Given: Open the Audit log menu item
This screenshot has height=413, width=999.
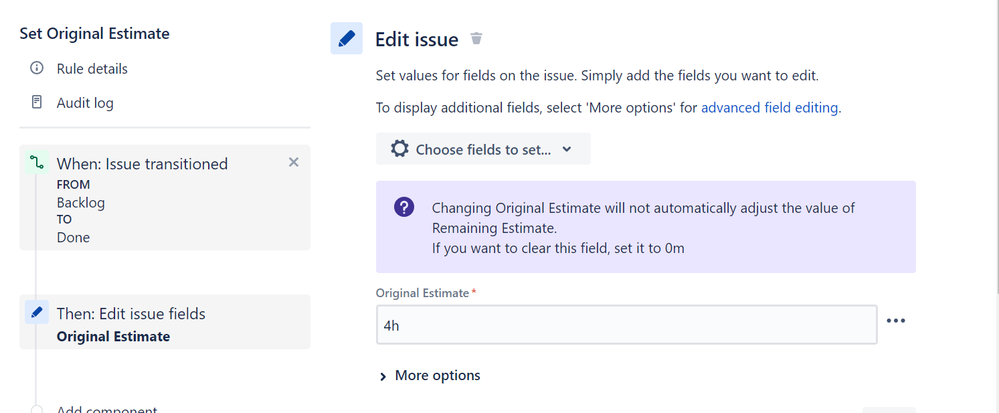Looking at the screenshot, I should coord(85,103).
